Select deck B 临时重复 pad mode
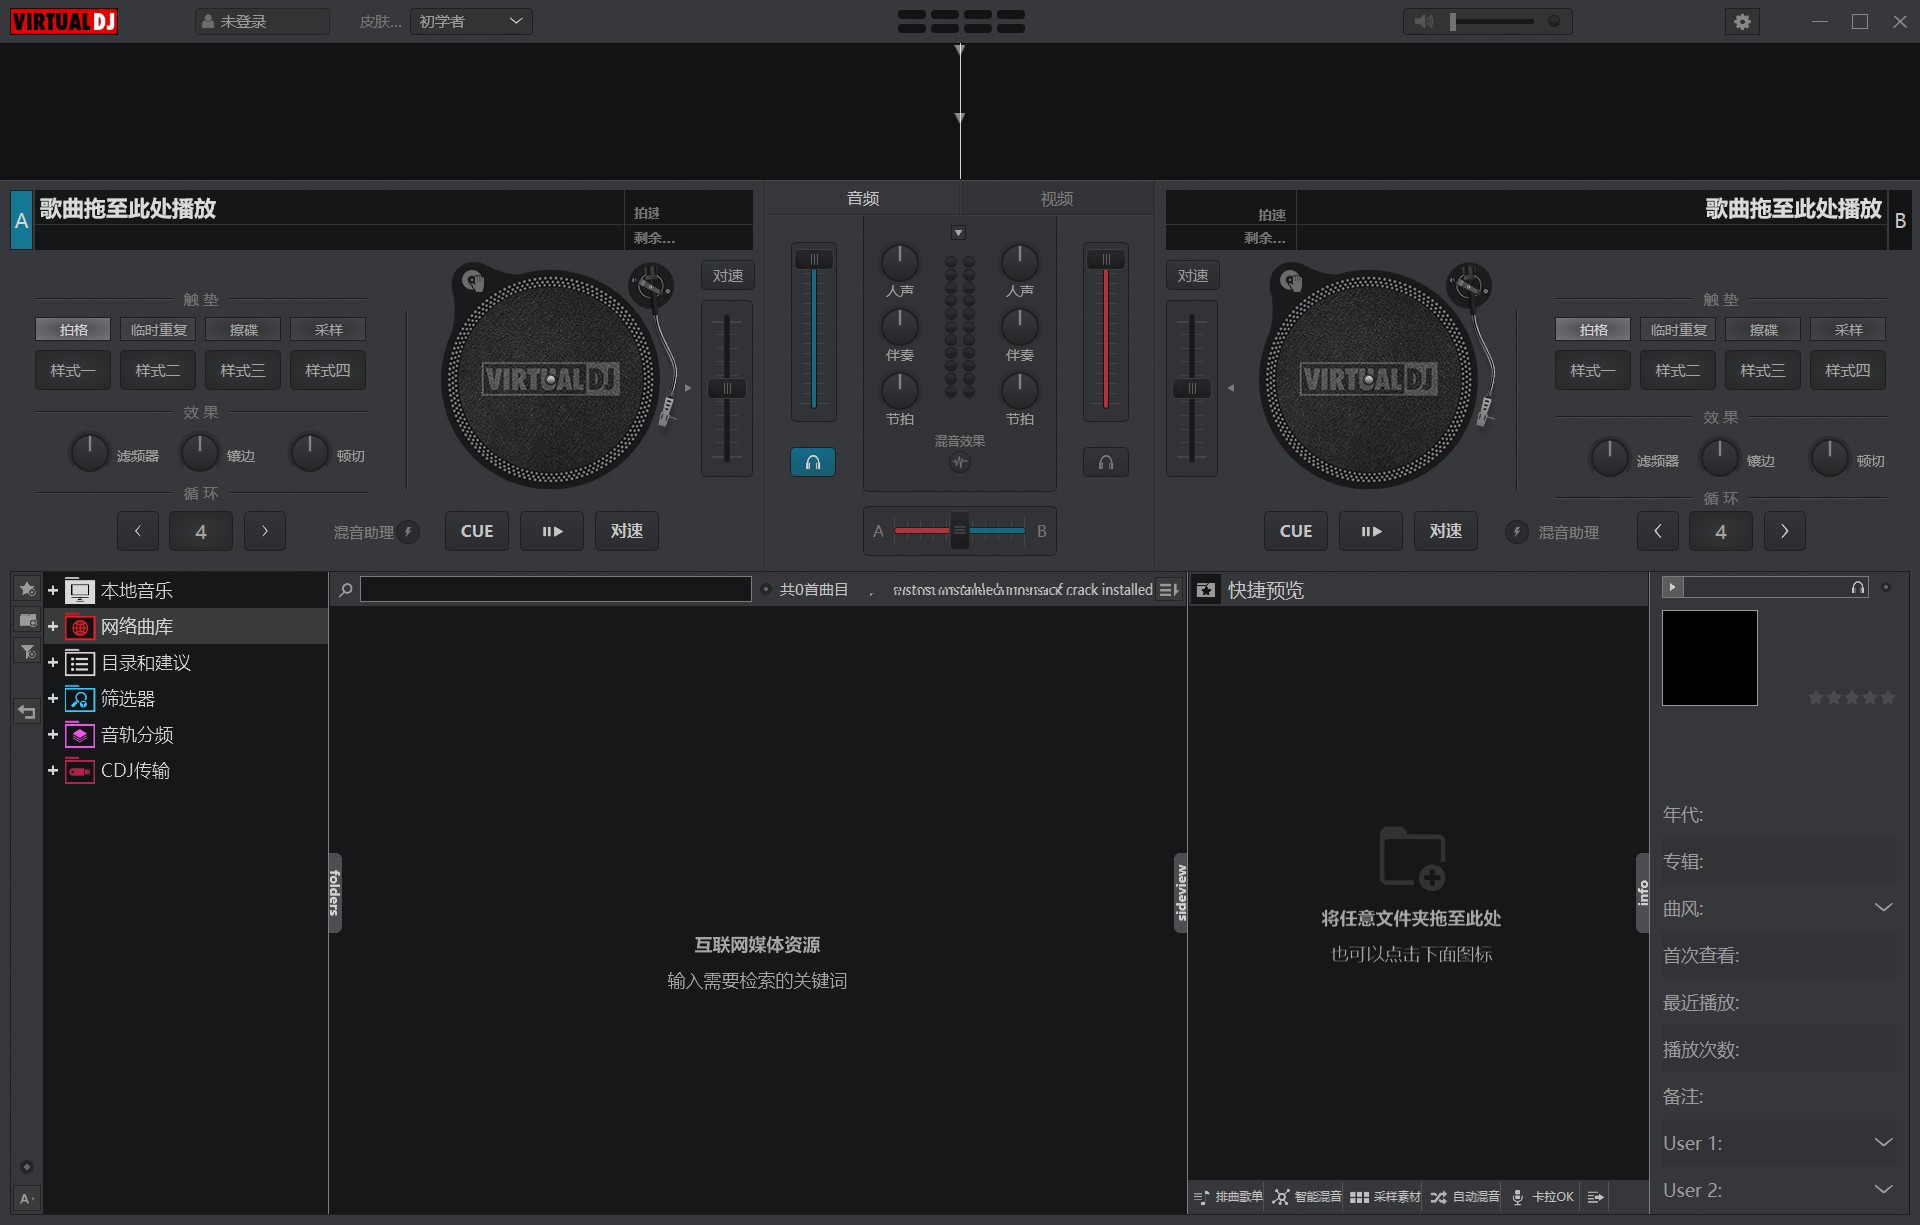The width and height of the screenshot is (1920, 1225). click(1678, 330)
